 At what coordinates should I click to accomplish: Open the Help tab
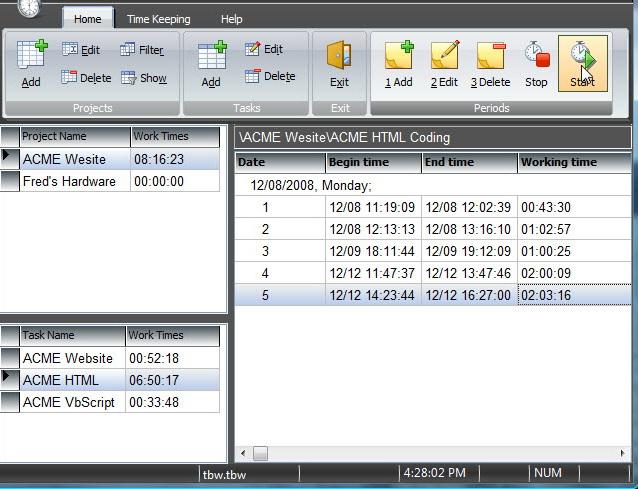click(232, 19)
